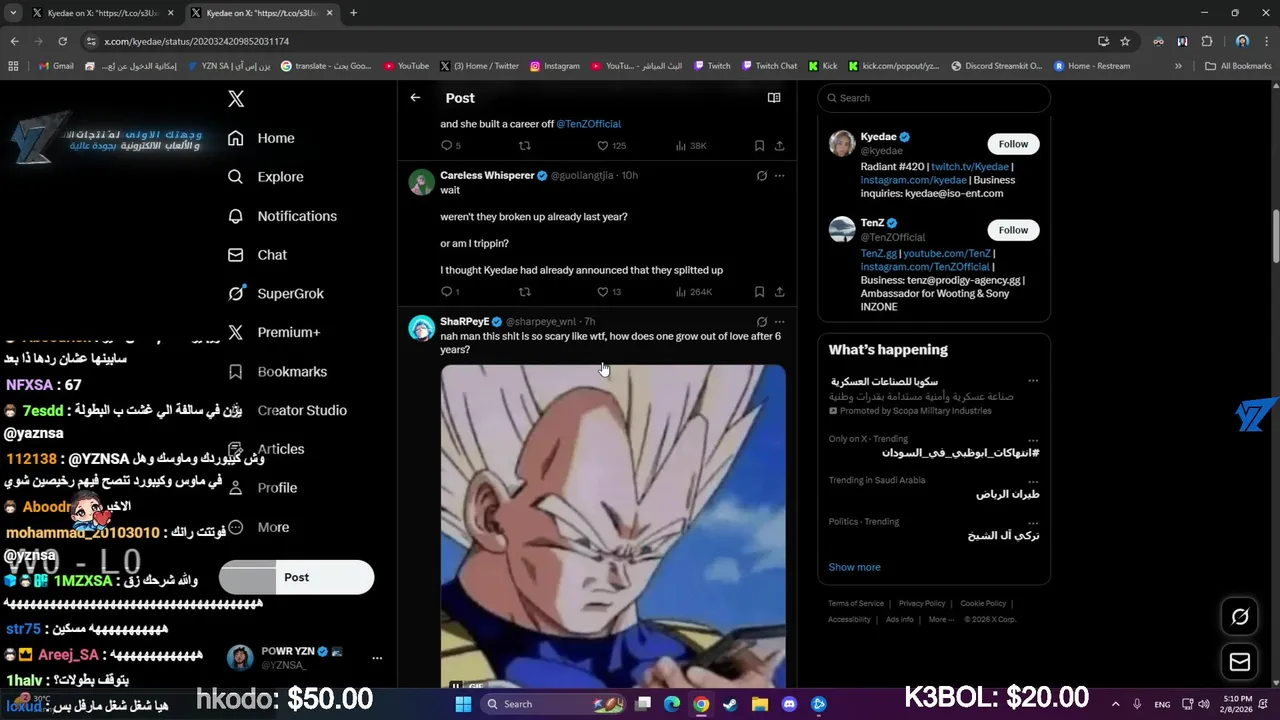Screen dimensions: 1280x720
Task: Bookmark this page with the star icon
Action: 1125,41
